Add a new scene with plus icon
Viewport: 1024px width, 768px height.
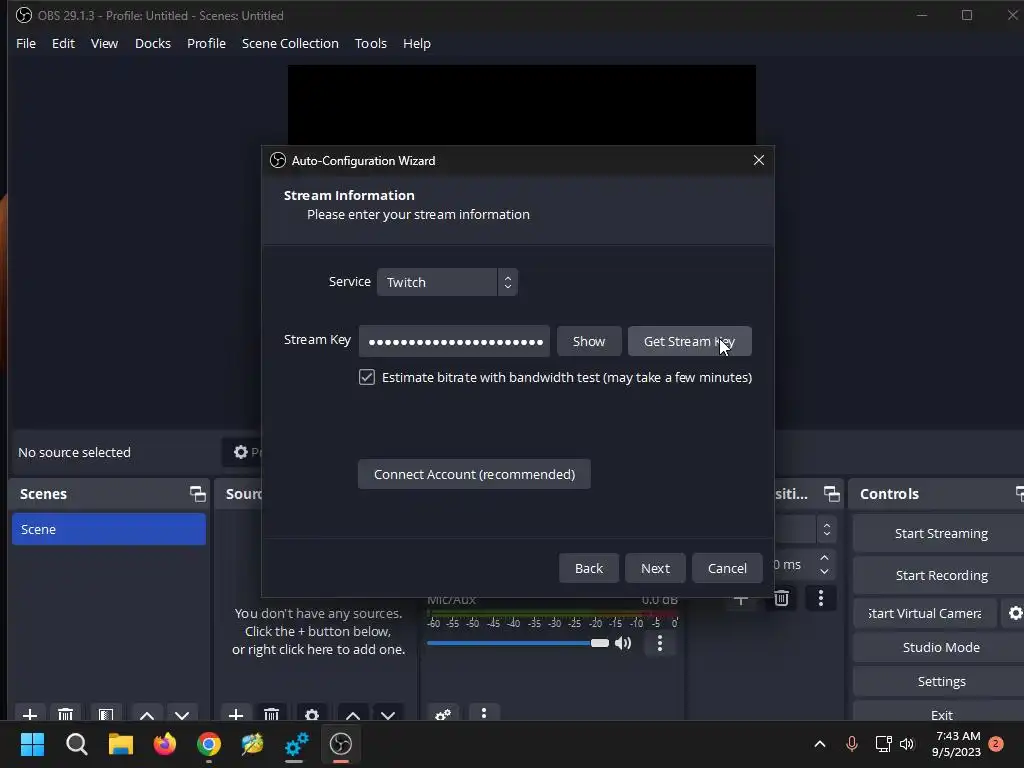[x=29, y=714]
